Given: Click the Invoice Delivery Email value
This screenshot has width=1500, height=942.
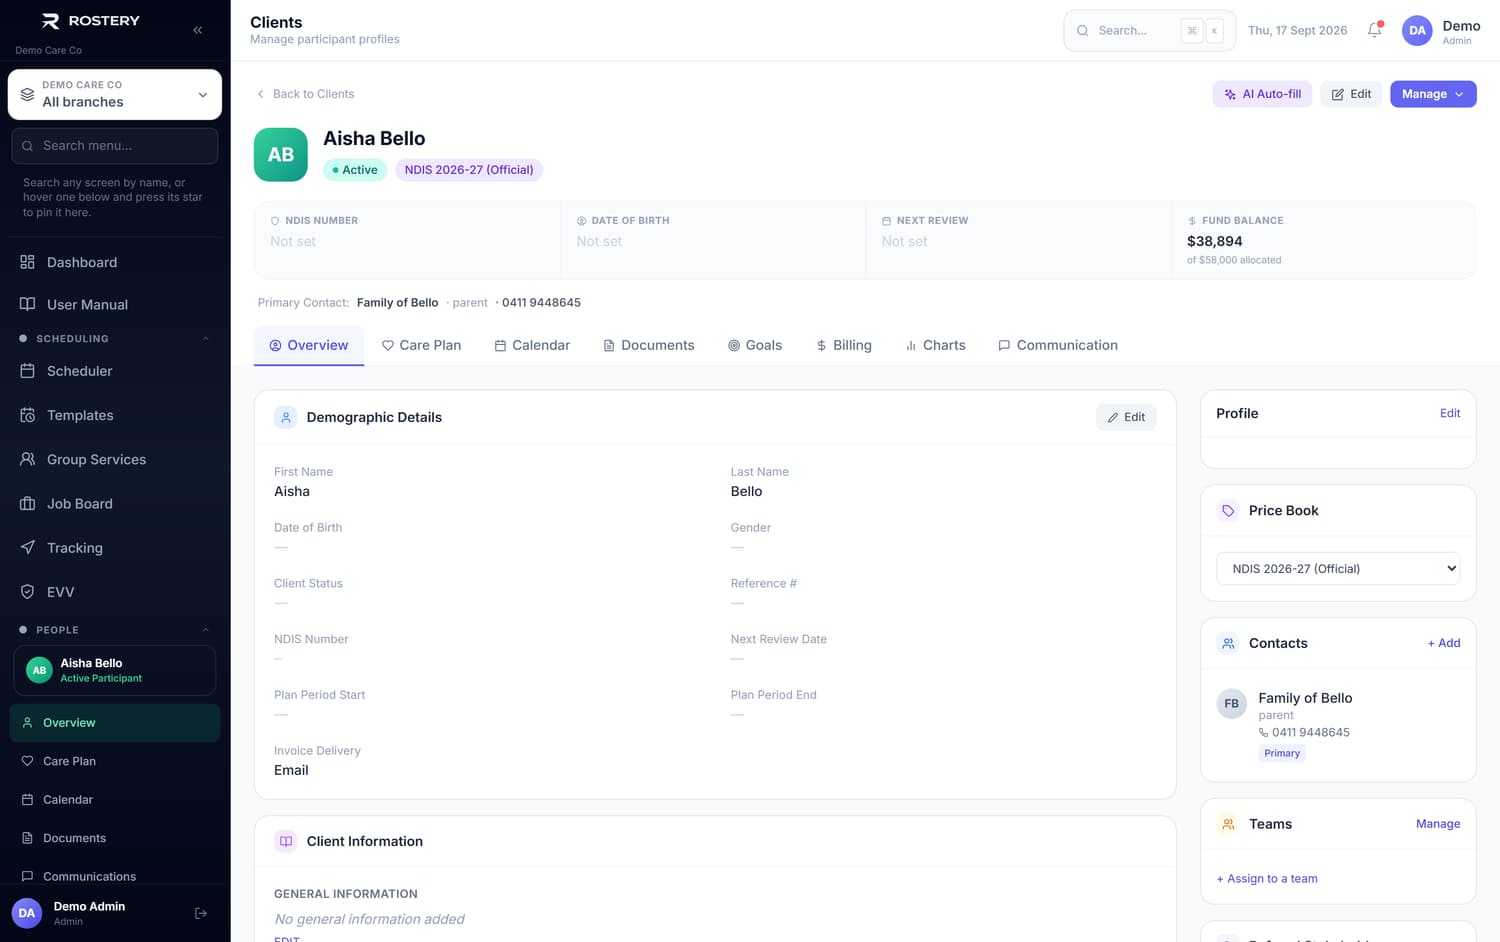Looking at the screenshot, I should pos(291,770).
